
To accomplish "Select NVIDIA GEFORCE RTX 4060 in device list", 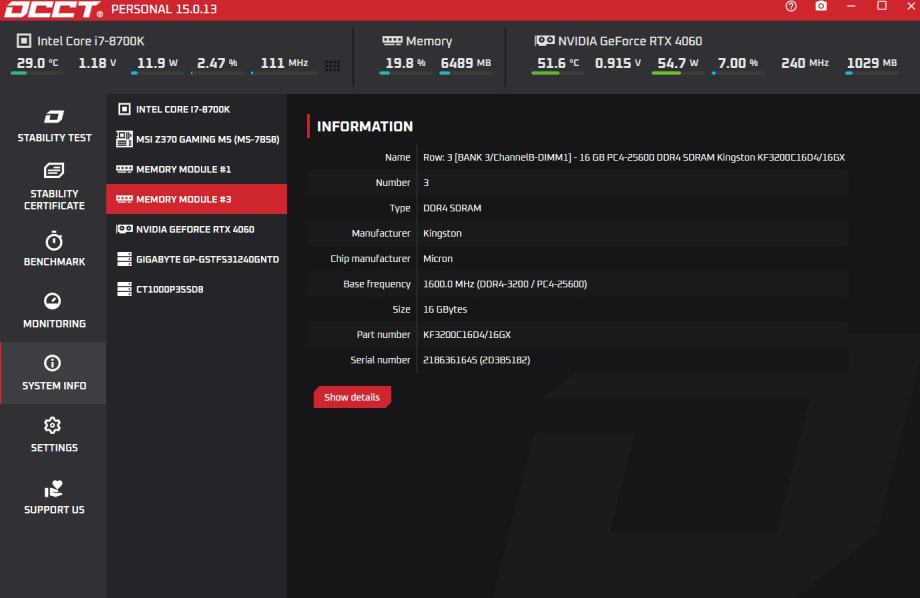I will [197, 229].
